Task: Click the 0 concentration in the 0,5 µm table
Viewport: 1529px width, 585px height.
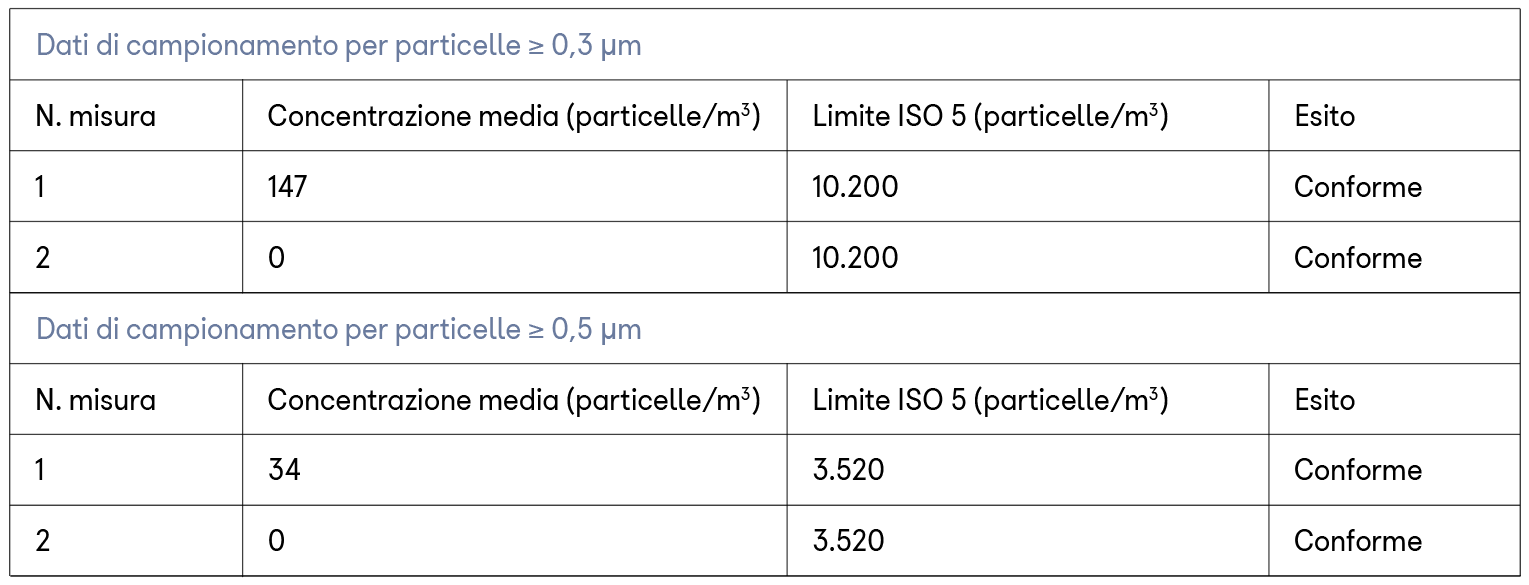Action: tap(276, 541)
